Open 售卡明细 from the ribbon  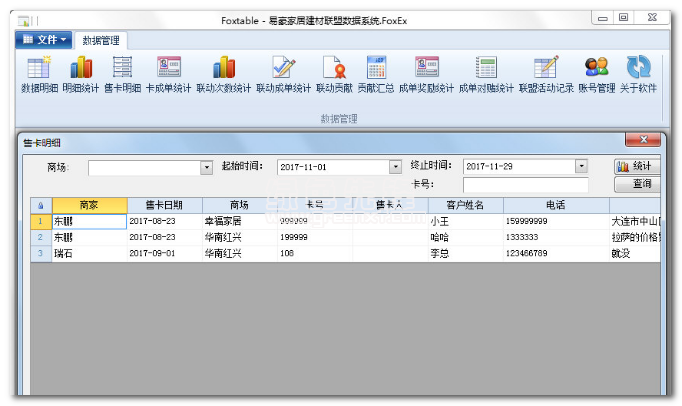[x=122, y=69]
